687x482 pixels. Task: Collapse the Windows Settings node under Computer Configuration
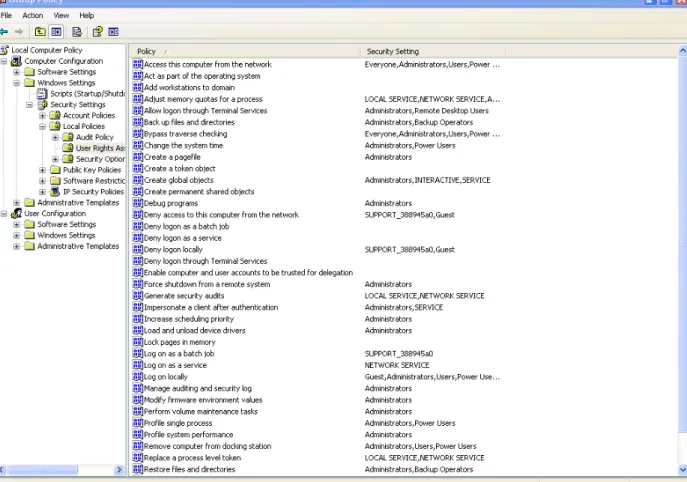click(17, 83)
